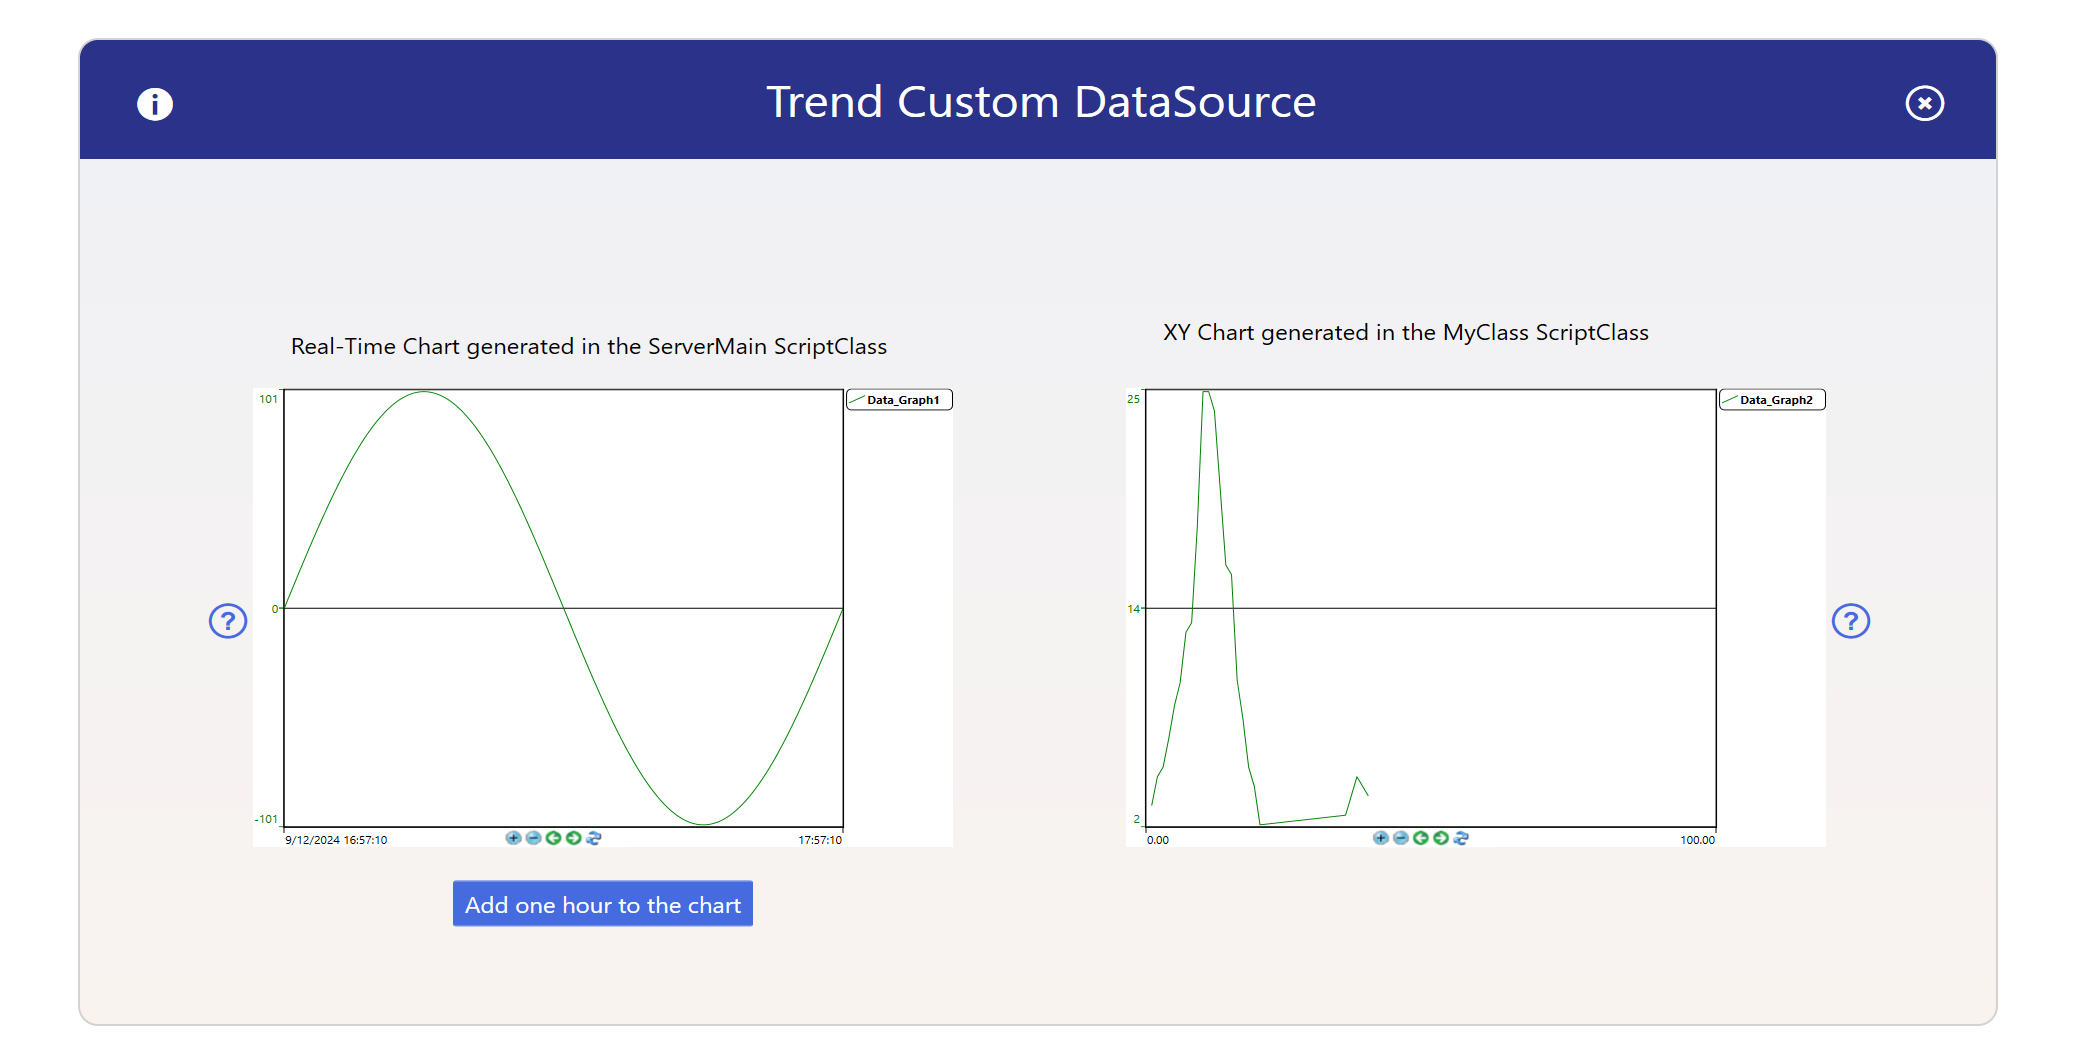Image resolution: width=2076 pixels, height=1064 pixels.
Task: Click the 9/12/2024 16:57:10 start time label
Action: click(336, 840)
